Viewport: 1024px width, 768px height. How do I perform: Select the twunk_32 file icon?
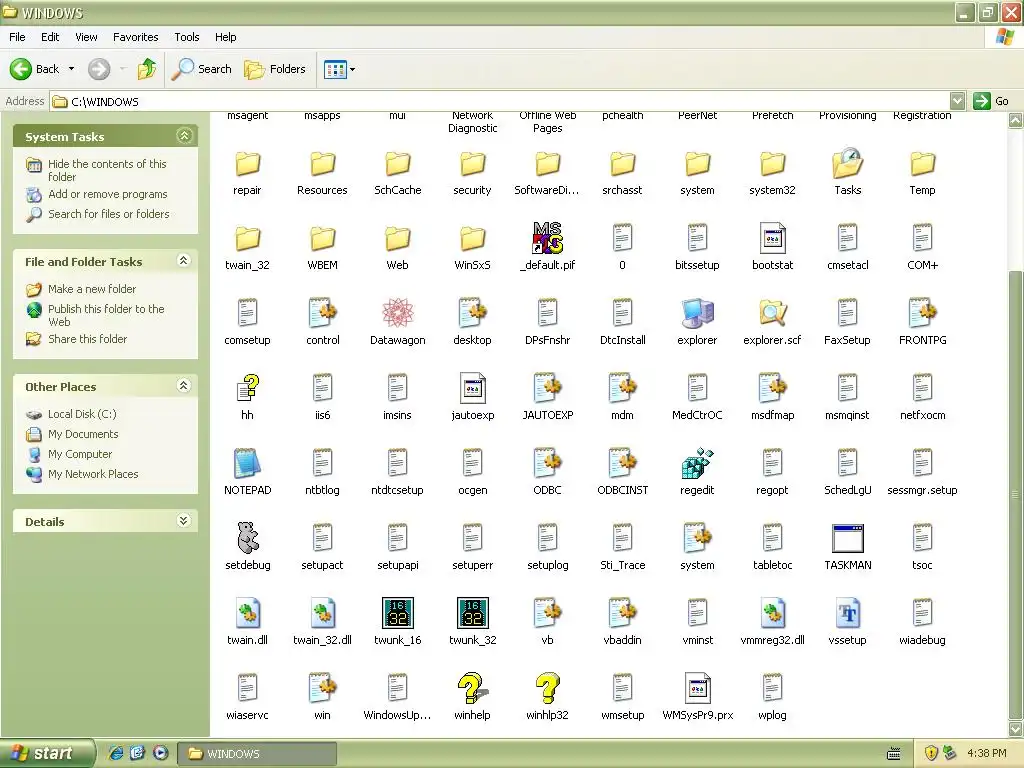(x=472, y=613)
